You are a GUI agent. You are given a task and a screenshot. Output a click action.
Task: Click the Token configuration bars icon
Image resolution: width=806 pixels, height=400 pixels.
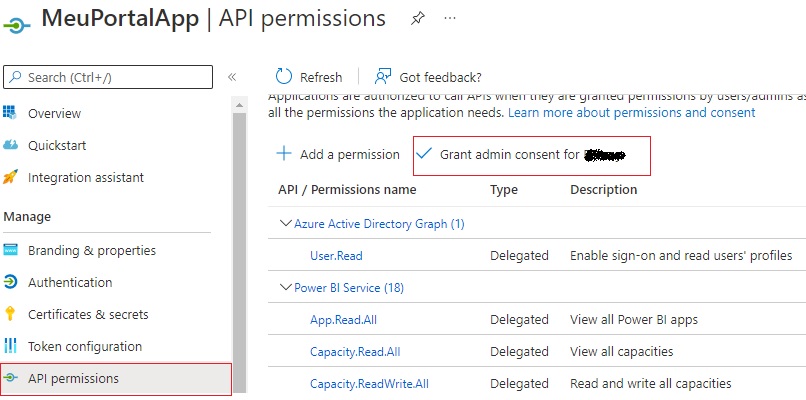click(x=11, y=346)
